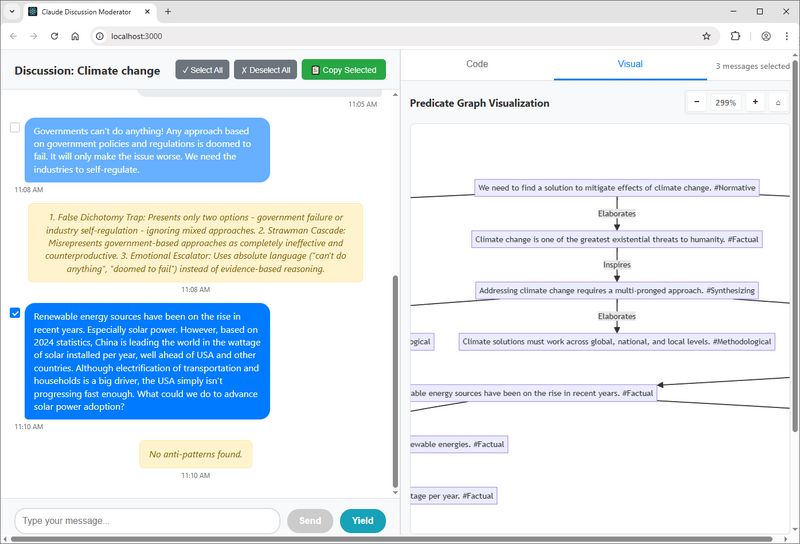The width and height of the screenshot is (800, 544).
Task: Click the 'Inspires' edge label
Action: tap(617, 265)
